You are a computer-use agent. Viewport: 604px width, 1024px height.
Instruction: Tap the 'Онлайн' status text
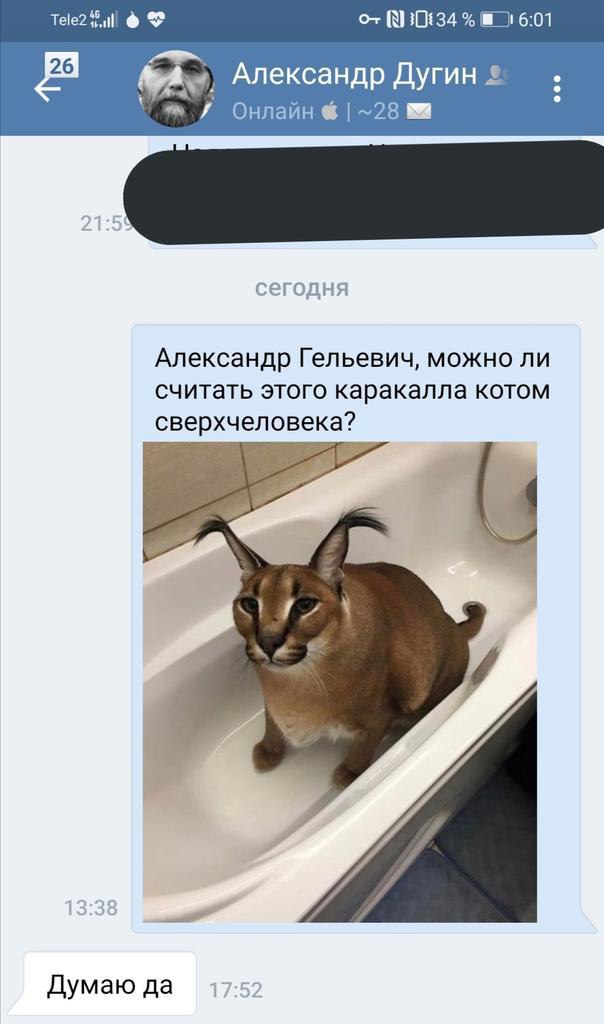coord(273,111)
